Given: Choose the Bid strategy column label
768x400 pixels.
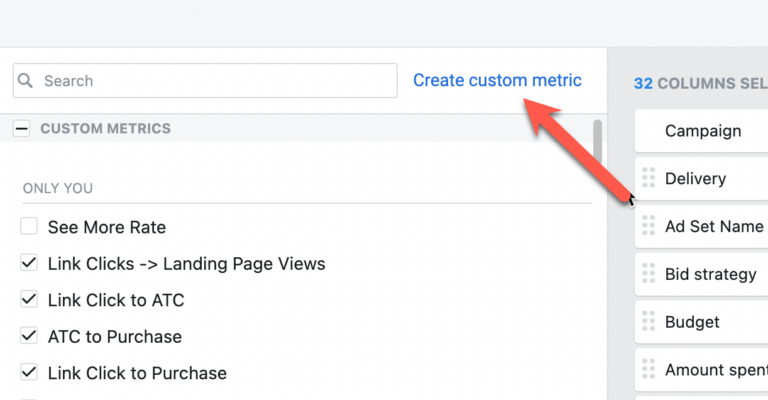Looking at the screenshot, I should (x=710, y=274).
